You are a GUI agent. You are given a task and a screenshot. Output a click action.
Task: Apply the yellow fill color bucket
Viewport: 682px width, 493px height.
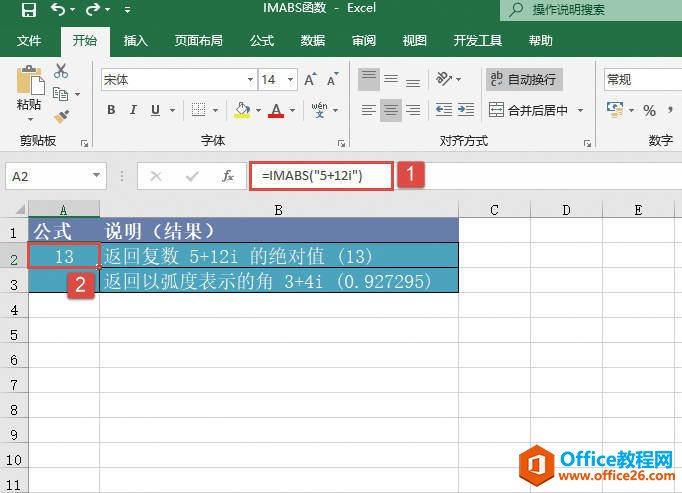click(242, 110)
